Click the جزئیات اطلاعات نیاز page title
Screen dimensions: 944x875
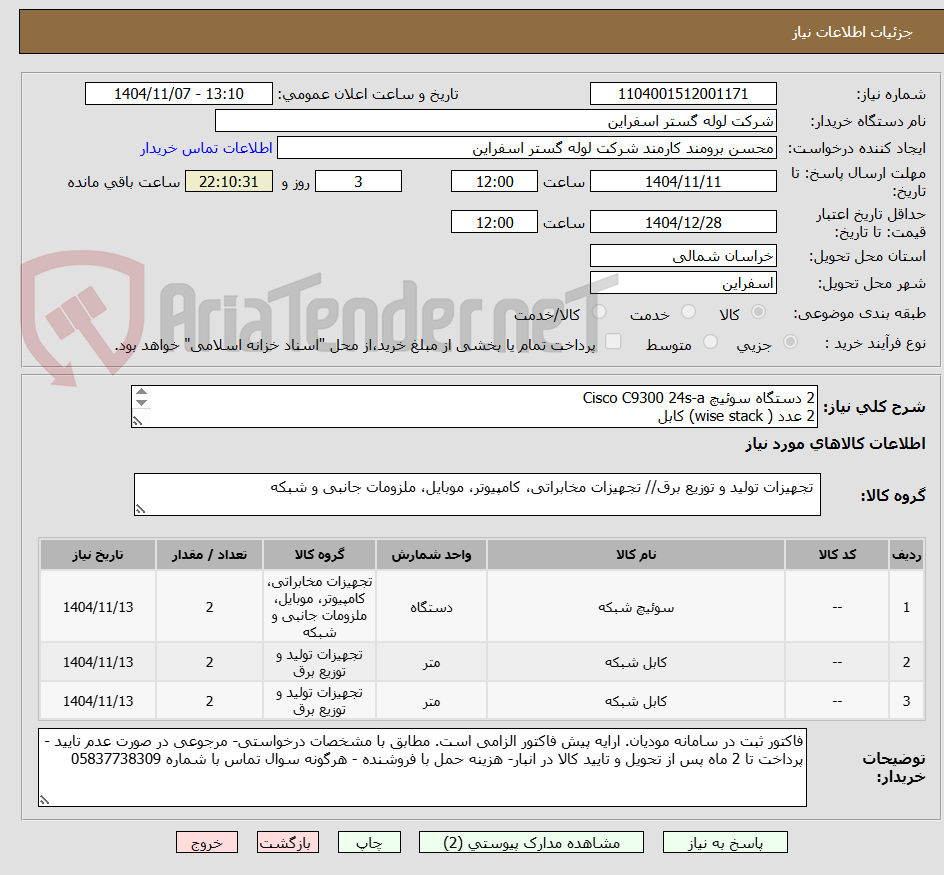pos(852,32)
